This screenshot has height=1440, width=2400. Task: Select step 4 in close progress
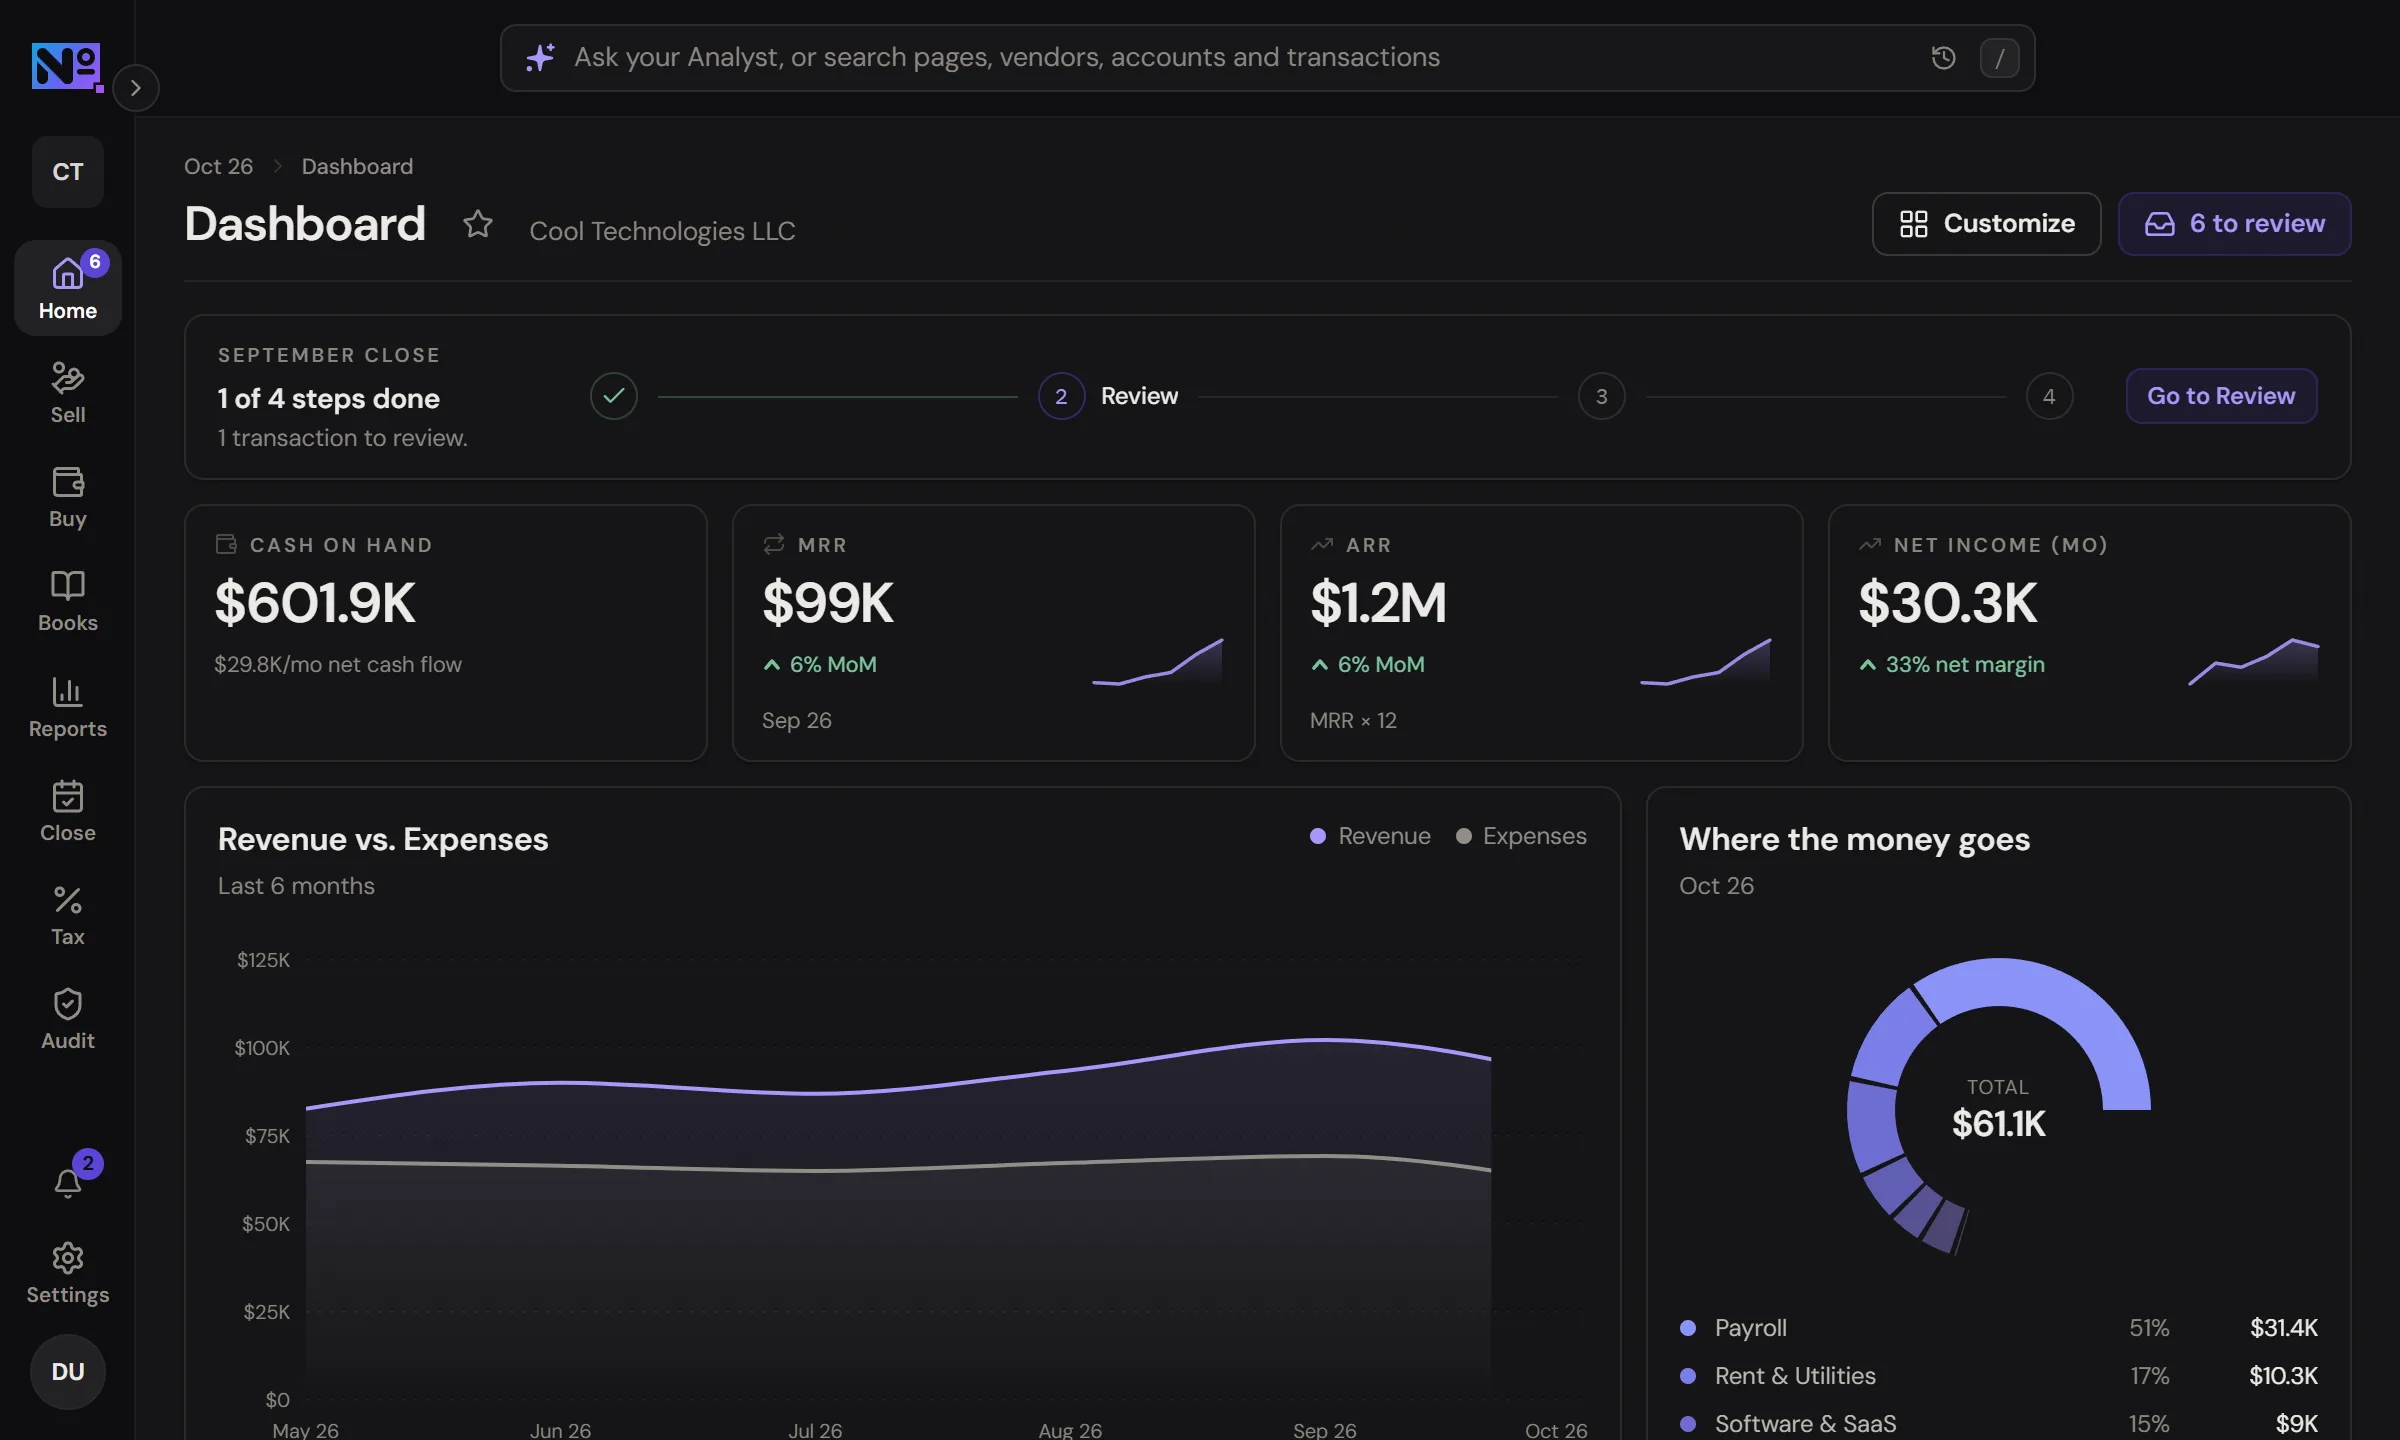pyautogui.click(x=2049, y=396)
